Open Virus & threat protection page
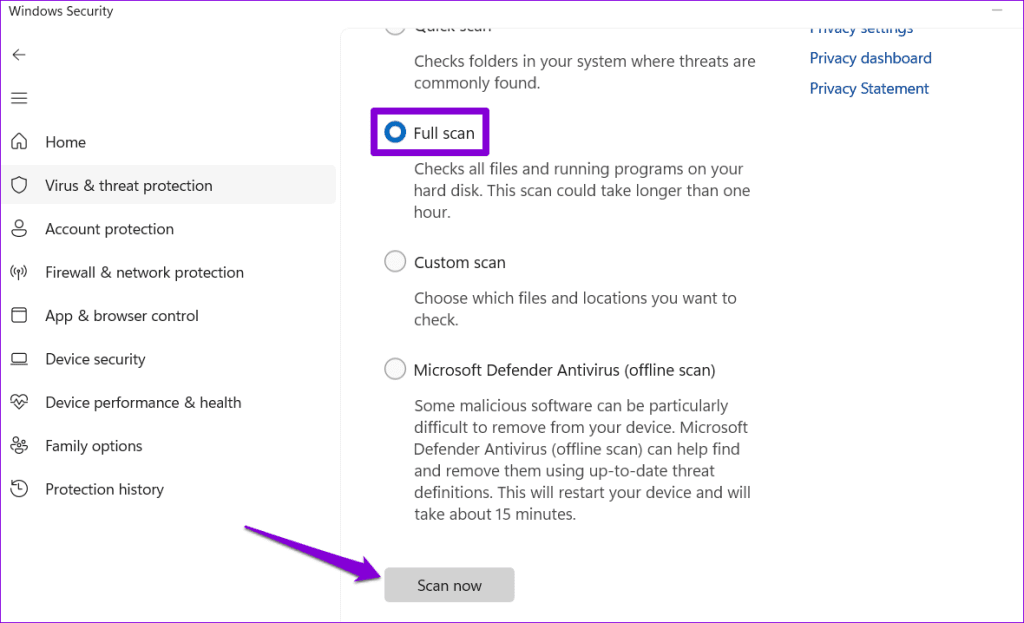 [168, 185]
